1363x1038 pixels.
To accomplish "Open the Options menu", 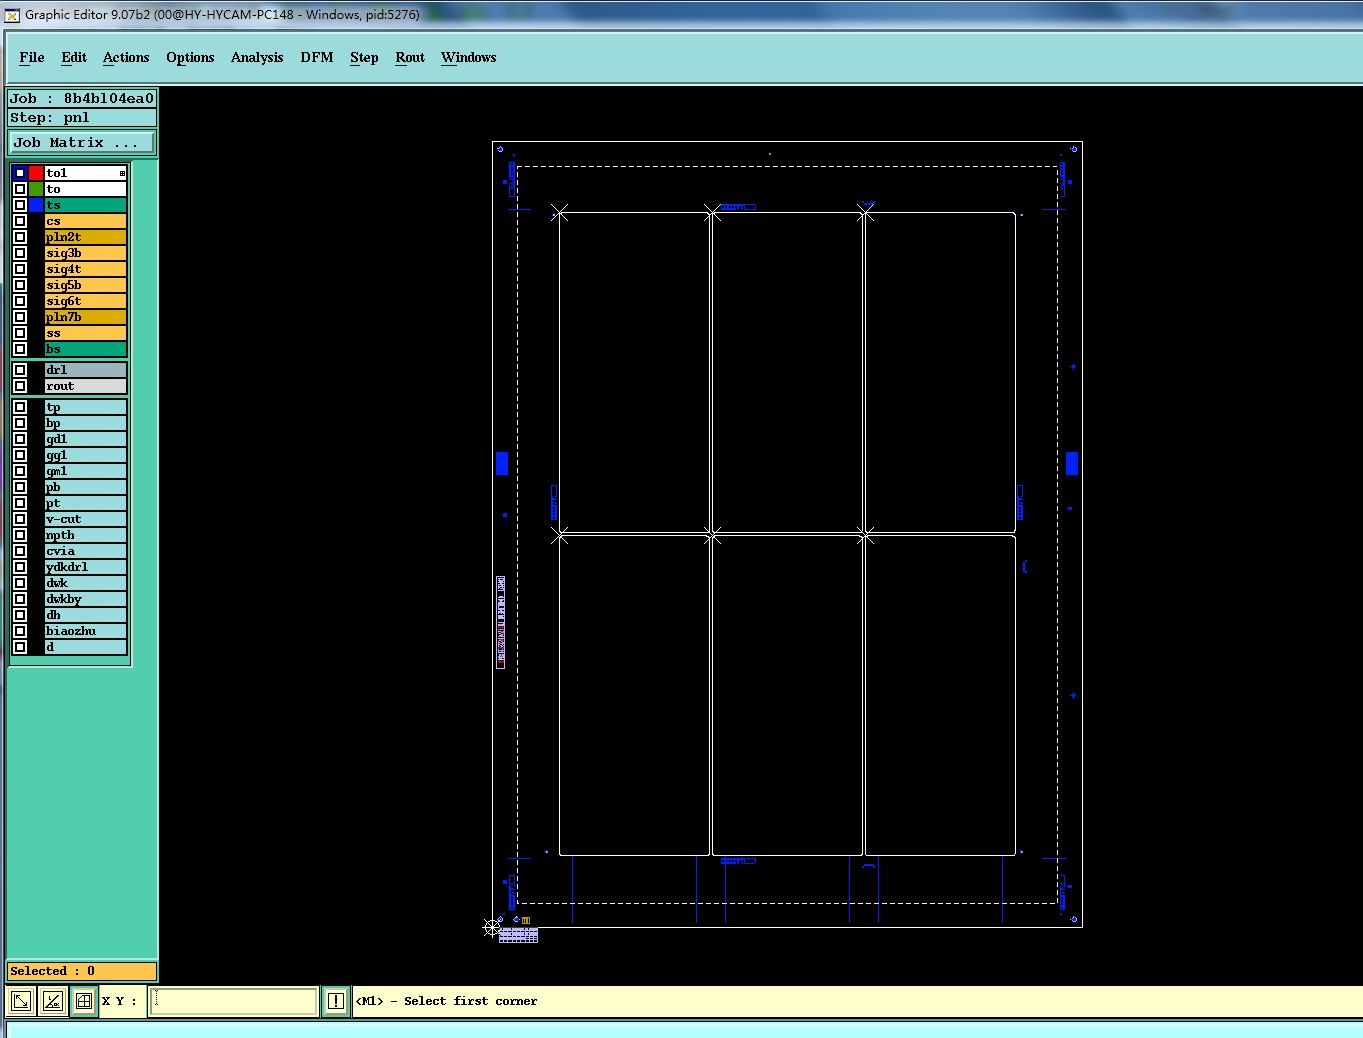I will point(190,57).
